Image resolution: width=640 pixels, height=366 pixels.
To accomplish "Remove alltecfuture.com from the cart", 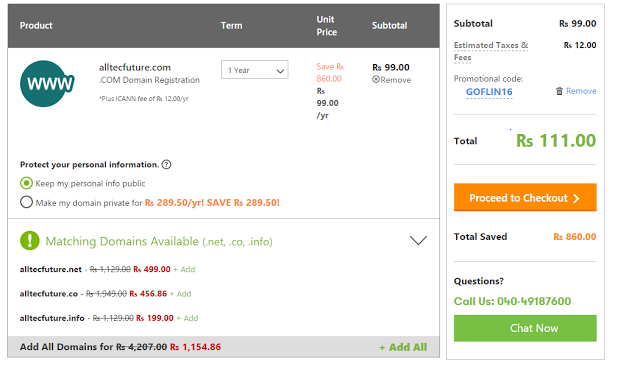I will coord(391,80).
